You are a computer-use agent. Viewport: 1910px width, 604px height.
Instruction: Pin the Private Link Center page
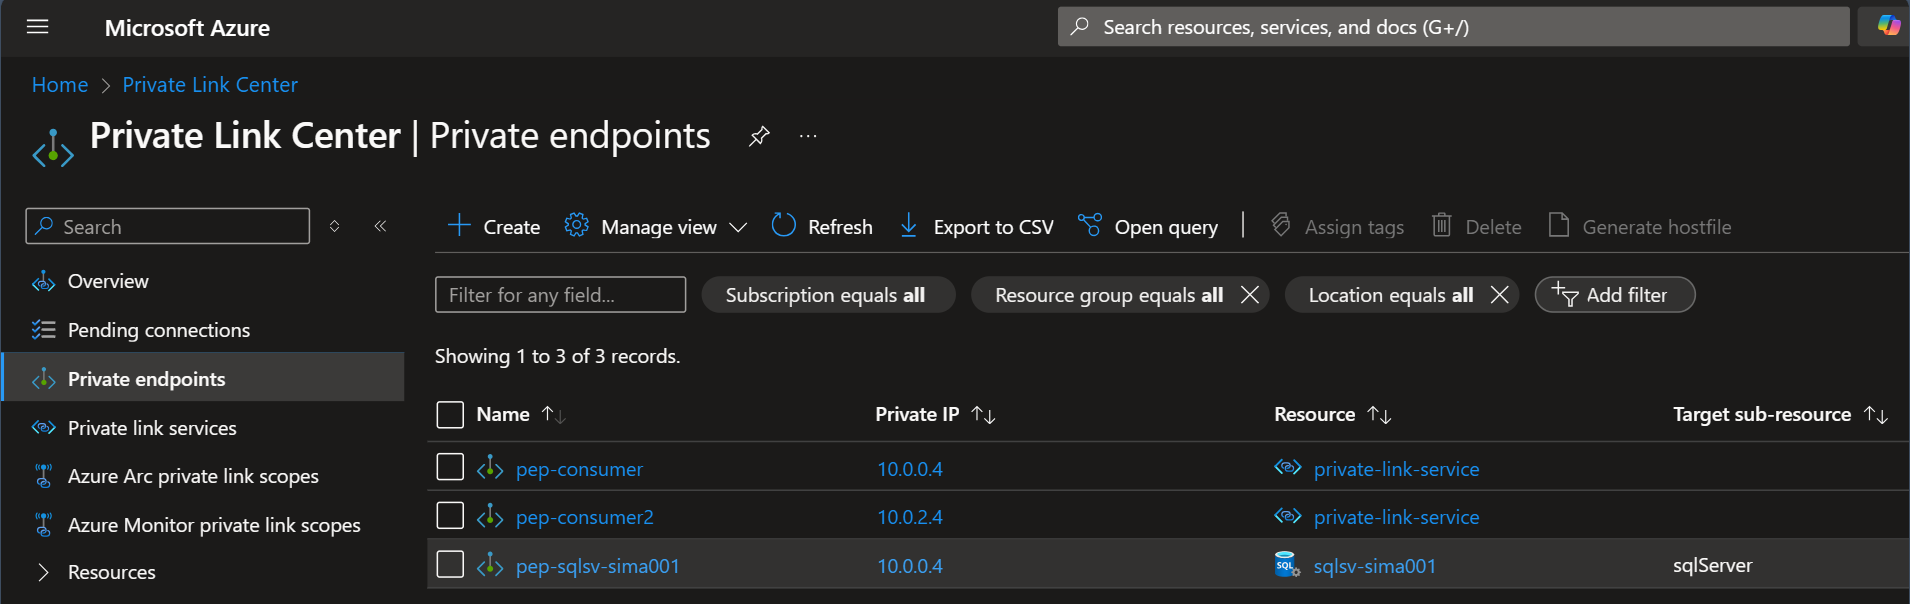click(x=759, y=136)
